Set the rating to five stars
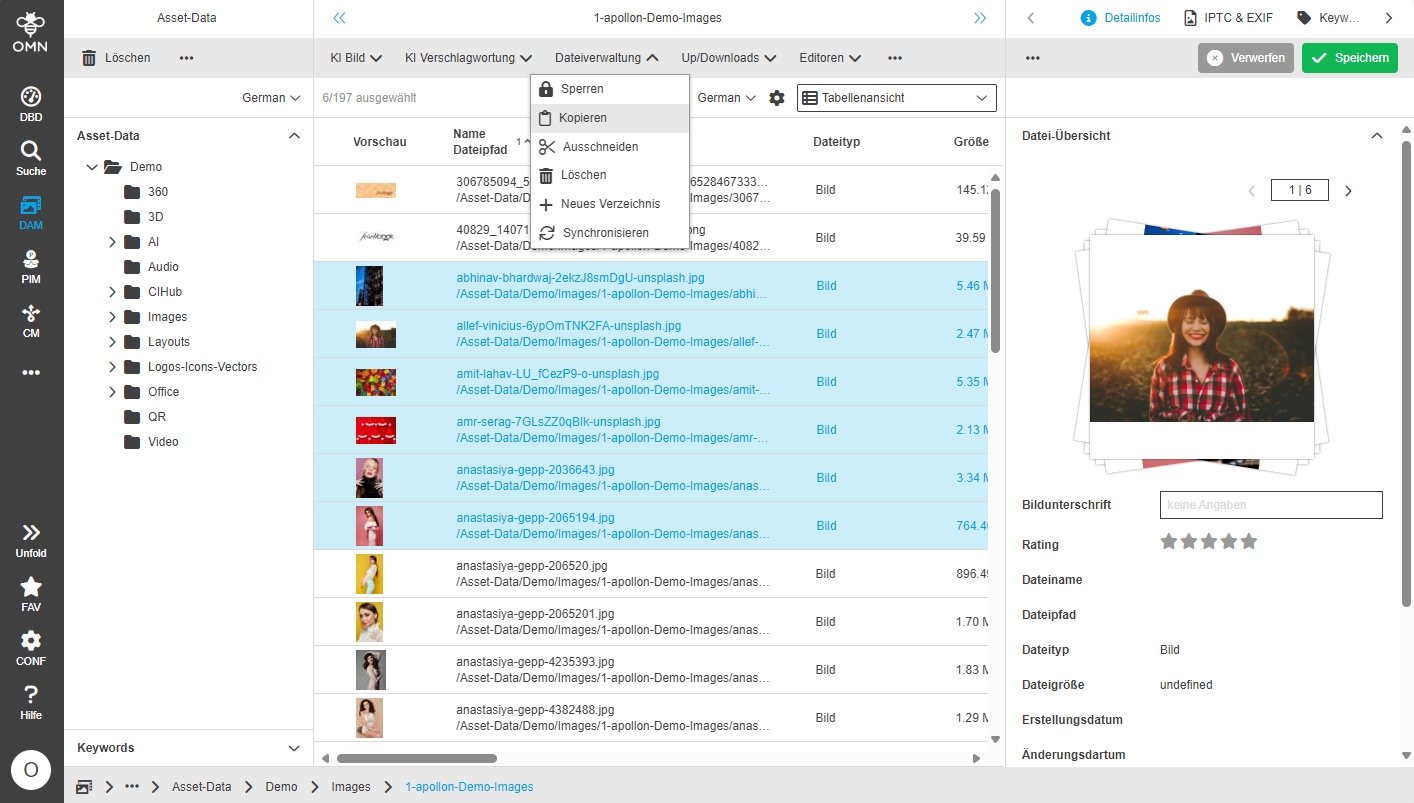This screenshot has height=803, width=1414. [x=1248, y=542]
